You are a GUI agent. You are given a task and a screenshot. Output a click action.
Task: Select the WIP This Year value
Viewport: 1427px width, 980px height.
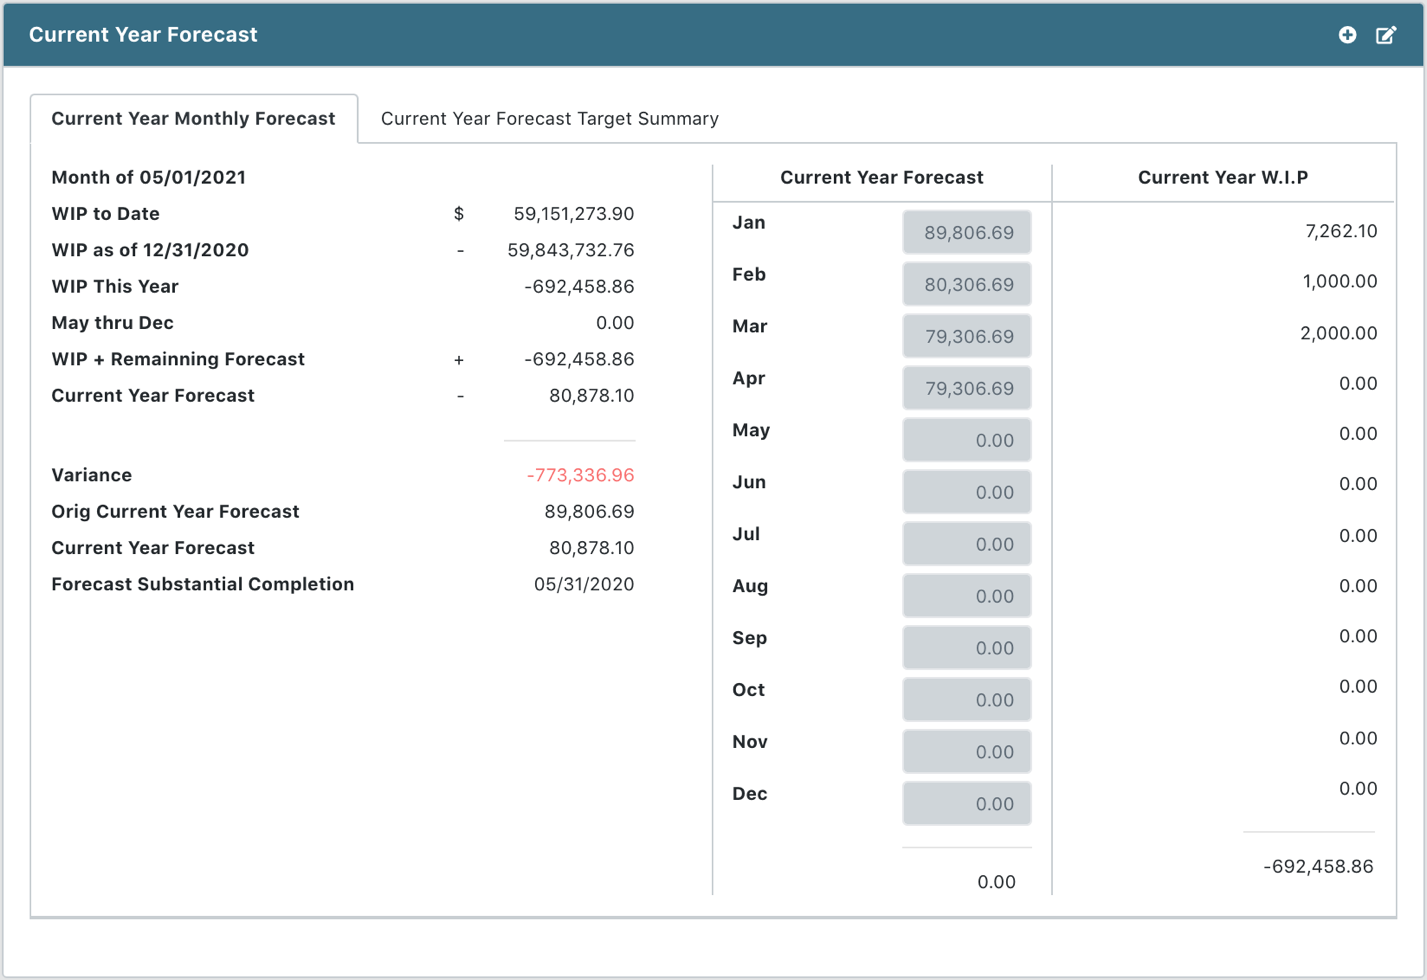pos(579,287)
